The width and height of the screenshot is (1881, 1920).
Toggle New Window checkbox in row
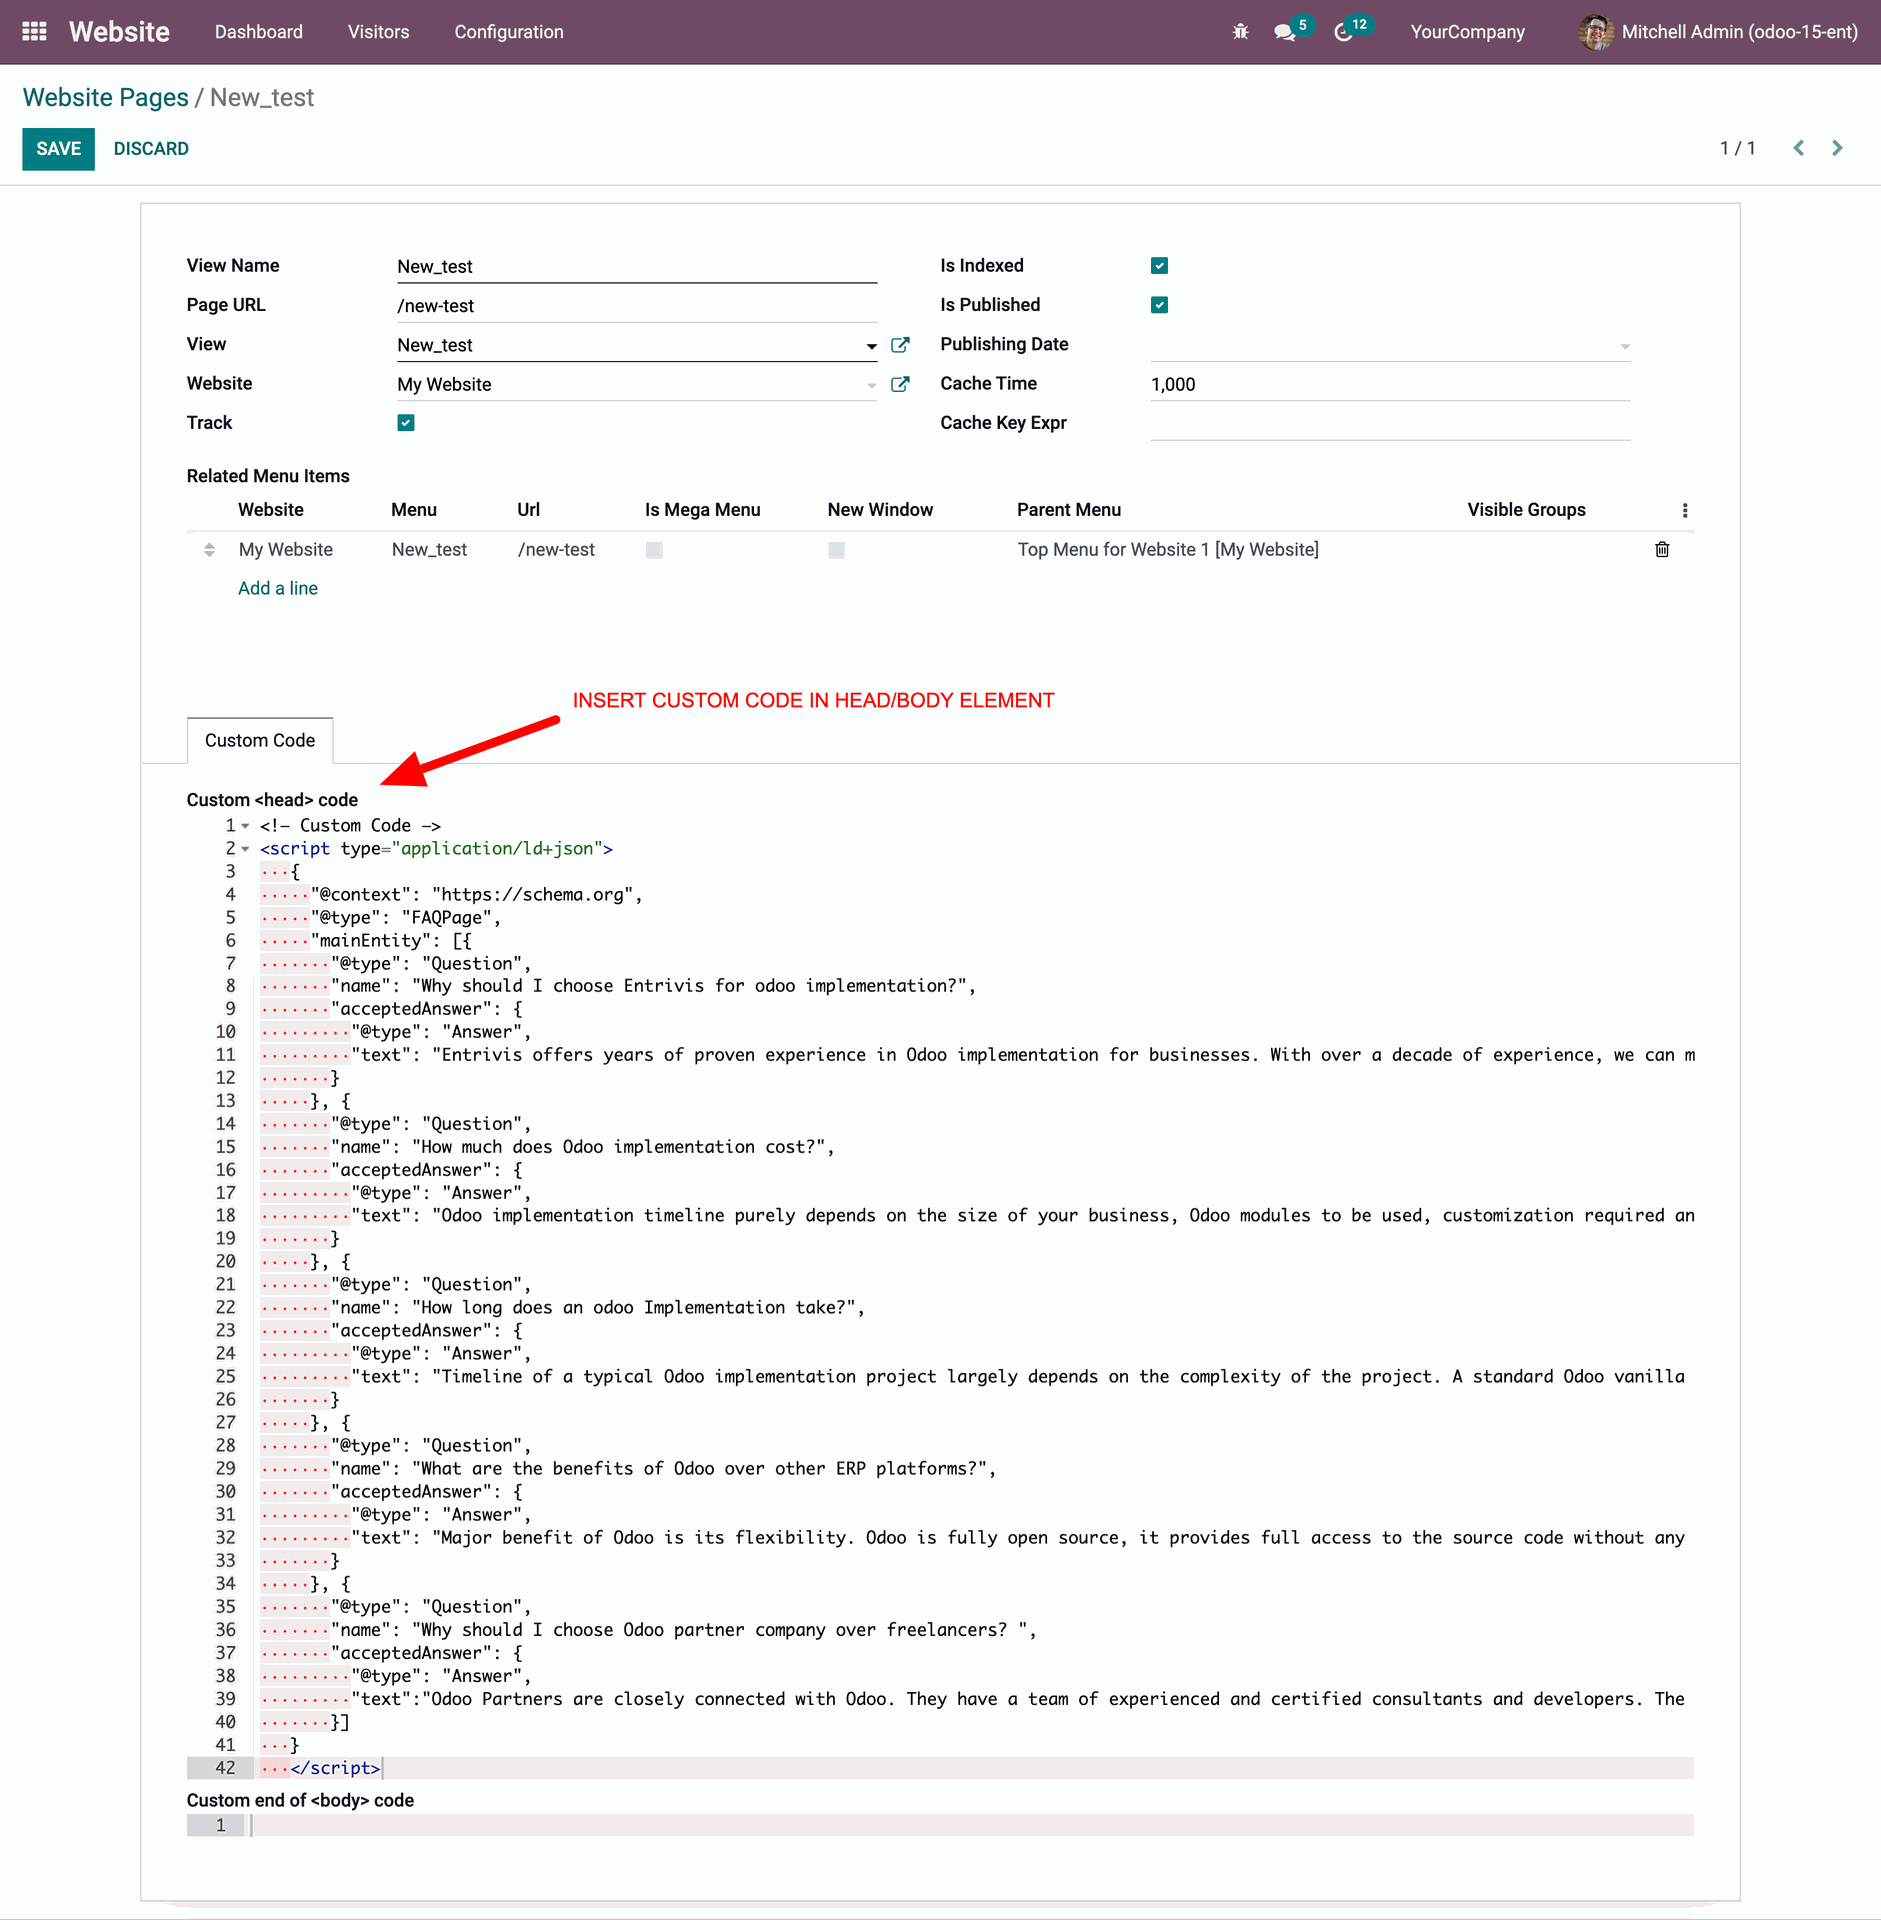coord(836,549)
